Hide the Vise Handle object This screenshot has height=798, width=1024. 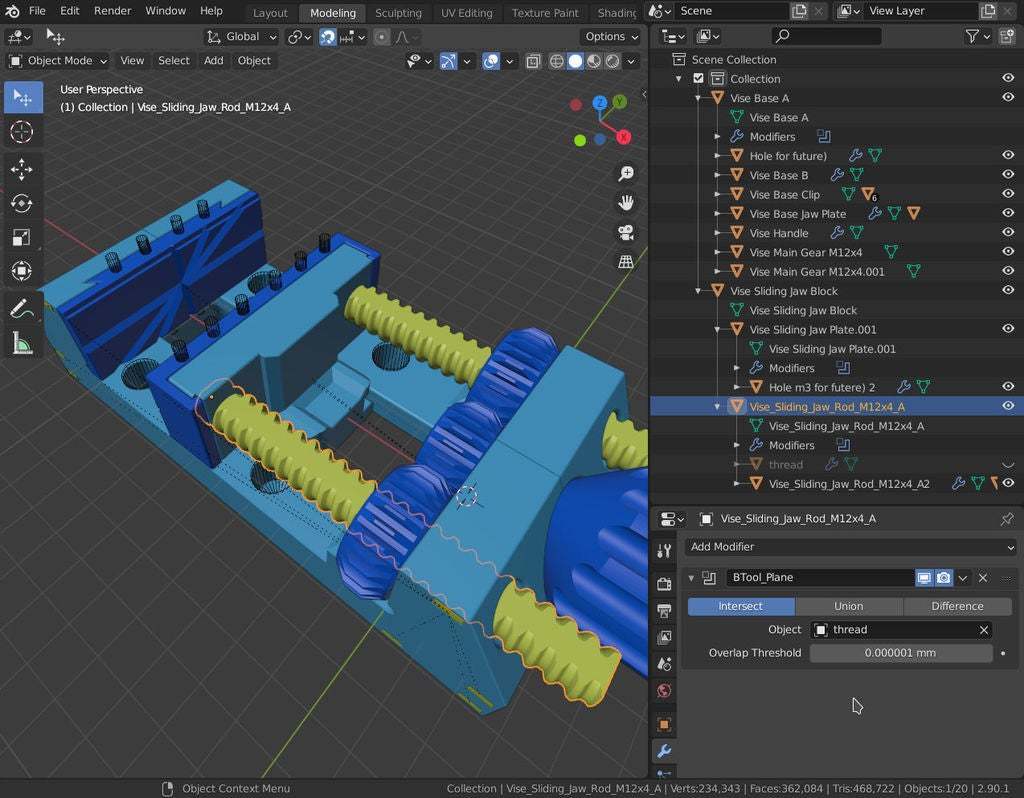[1008, 233]
